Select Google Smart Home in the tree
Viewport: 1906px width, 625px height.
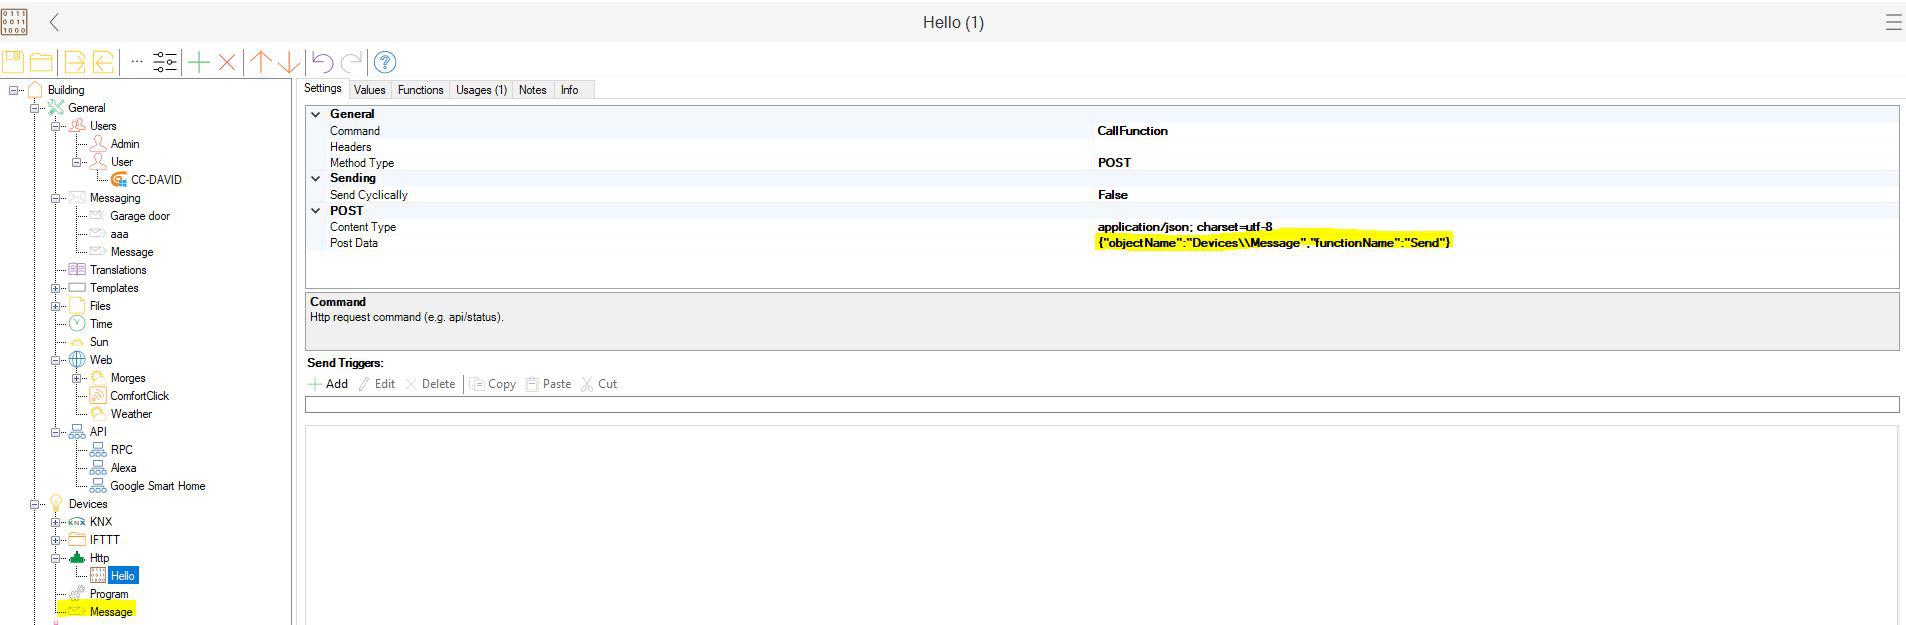[157, 486]
